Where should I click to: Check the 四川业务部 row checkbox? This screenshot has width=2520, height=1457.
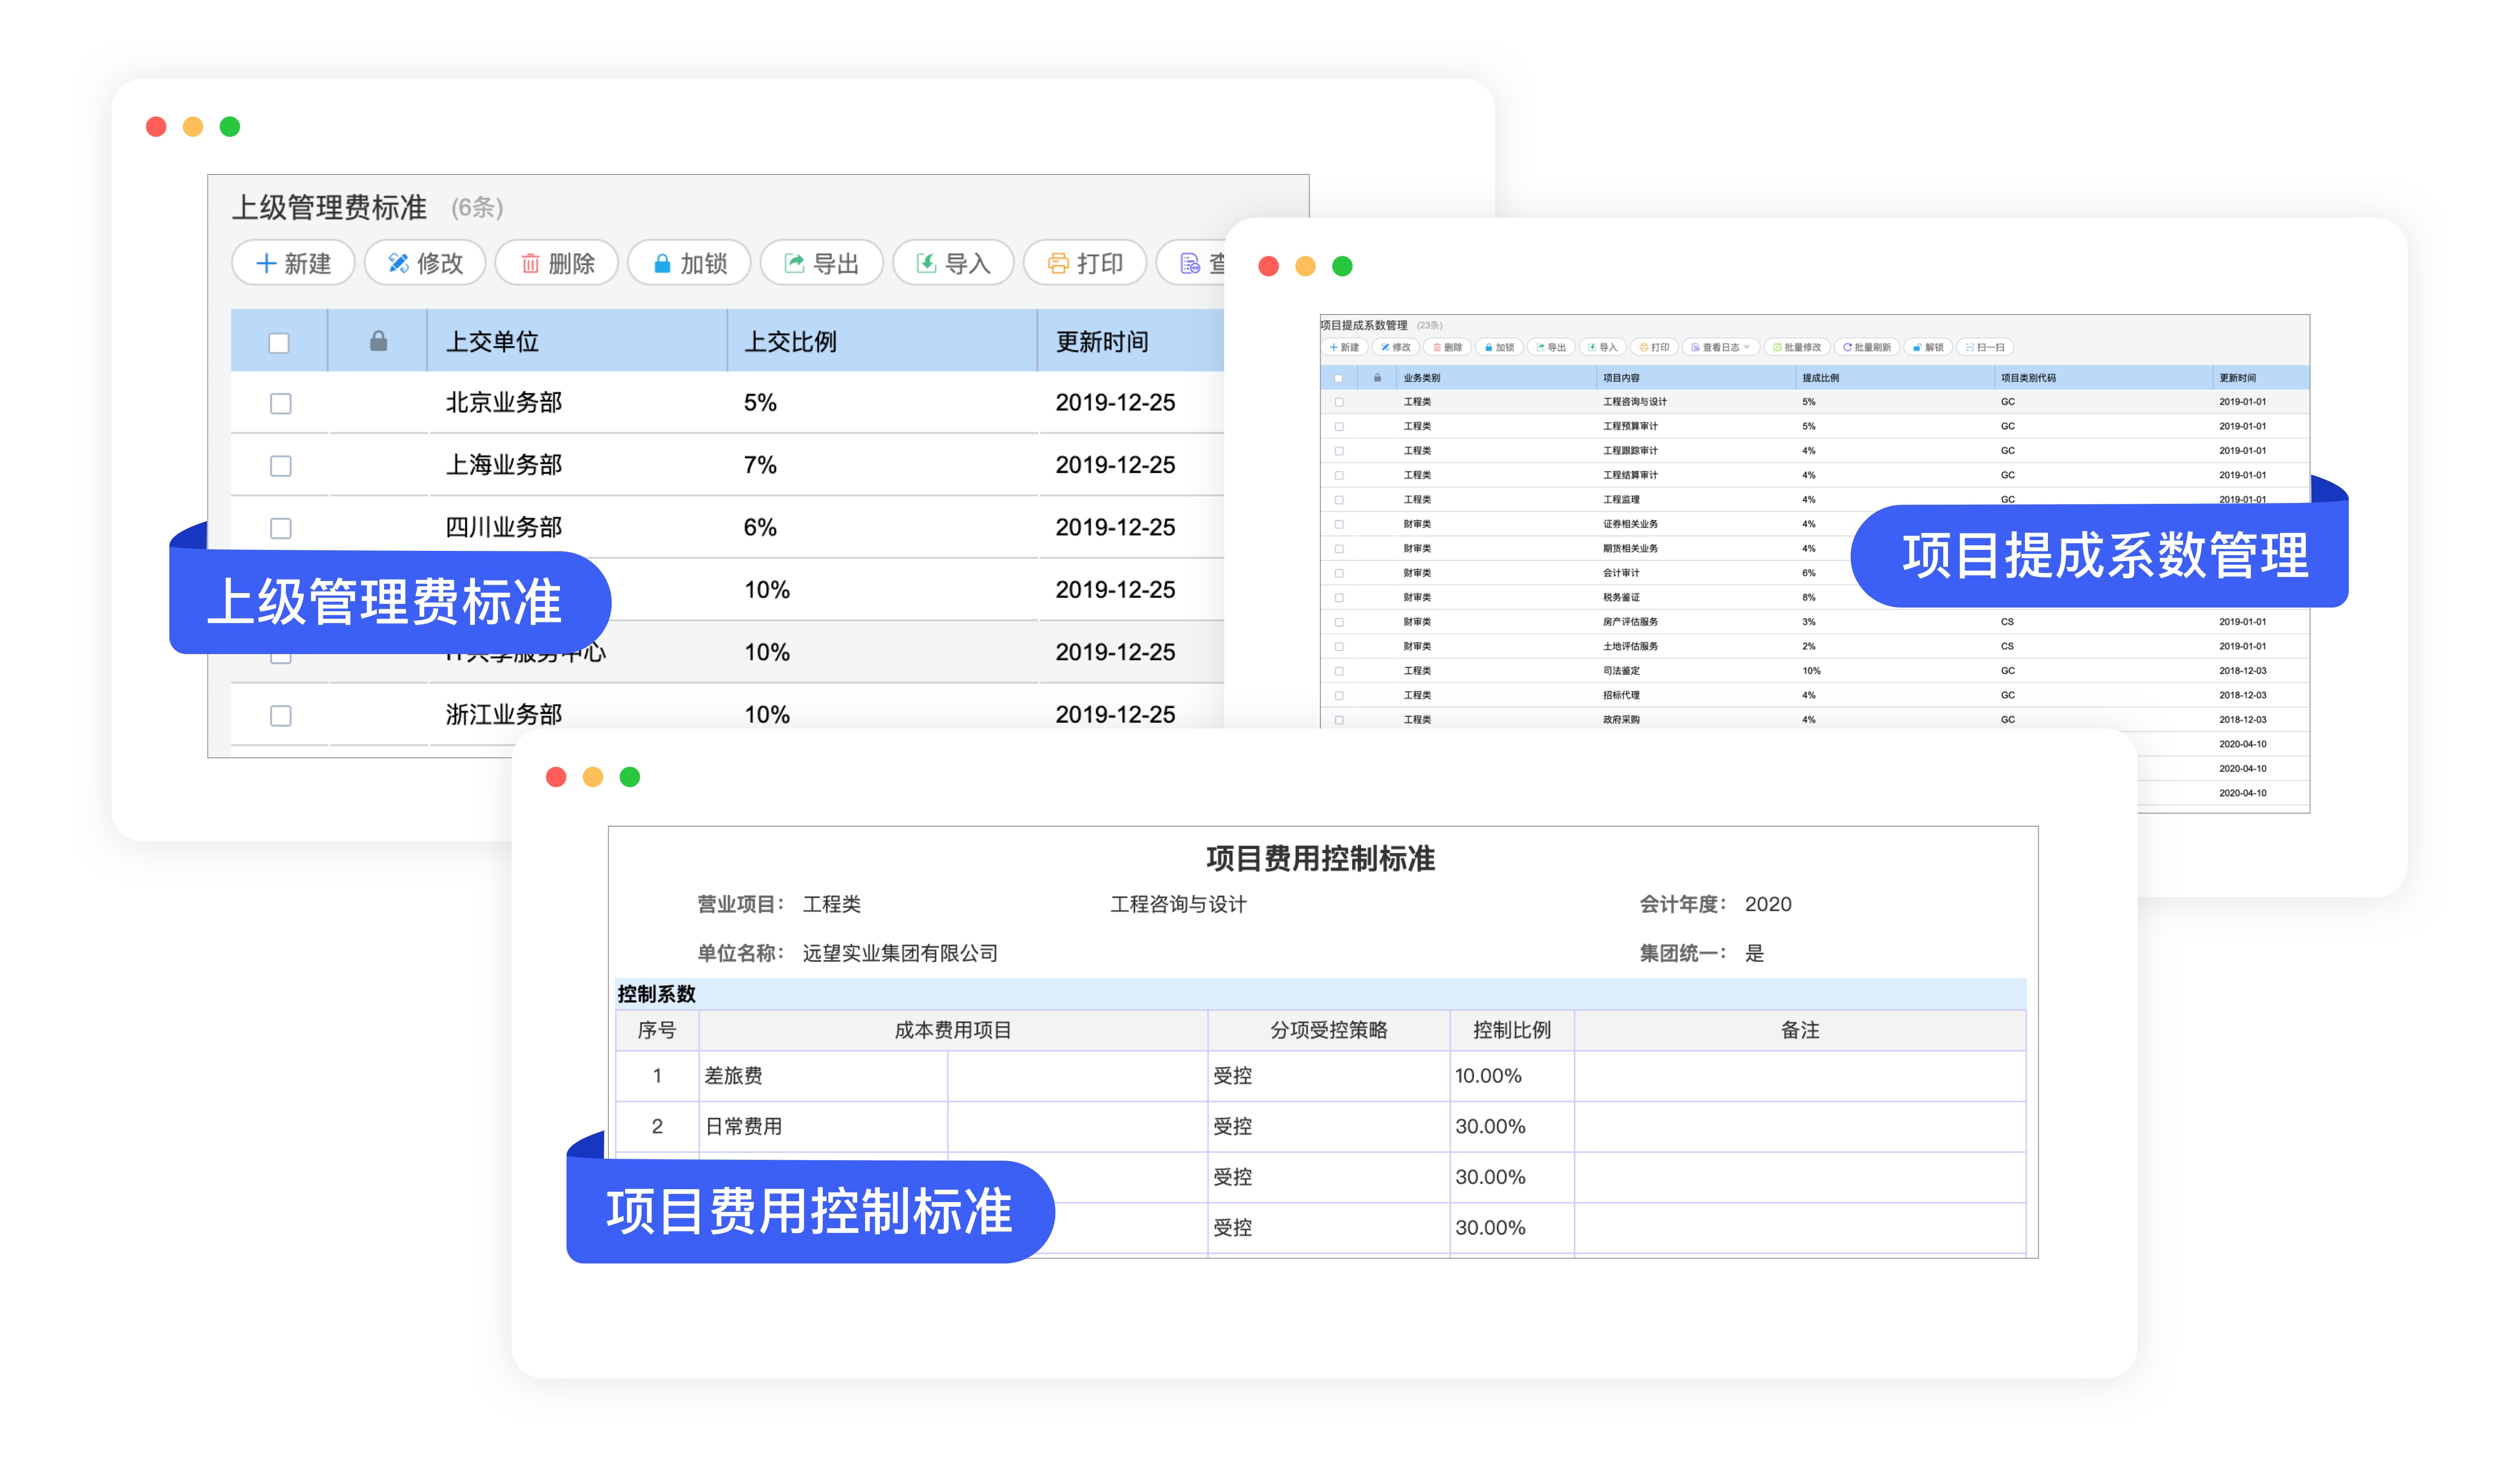click(x=280, y=528)
